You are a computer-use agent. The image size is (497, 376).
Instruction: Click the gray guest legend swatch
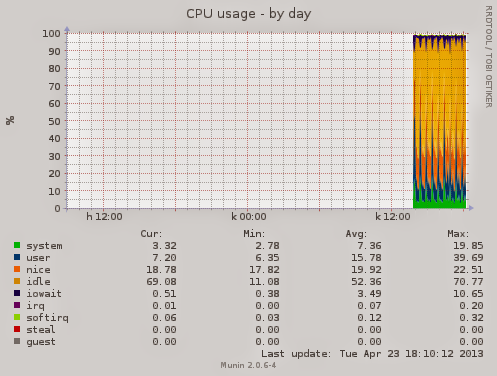pos(17,341)
